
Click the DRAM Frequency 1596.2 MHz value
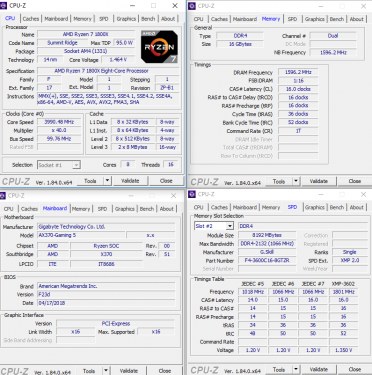click(x=298, y=72)
